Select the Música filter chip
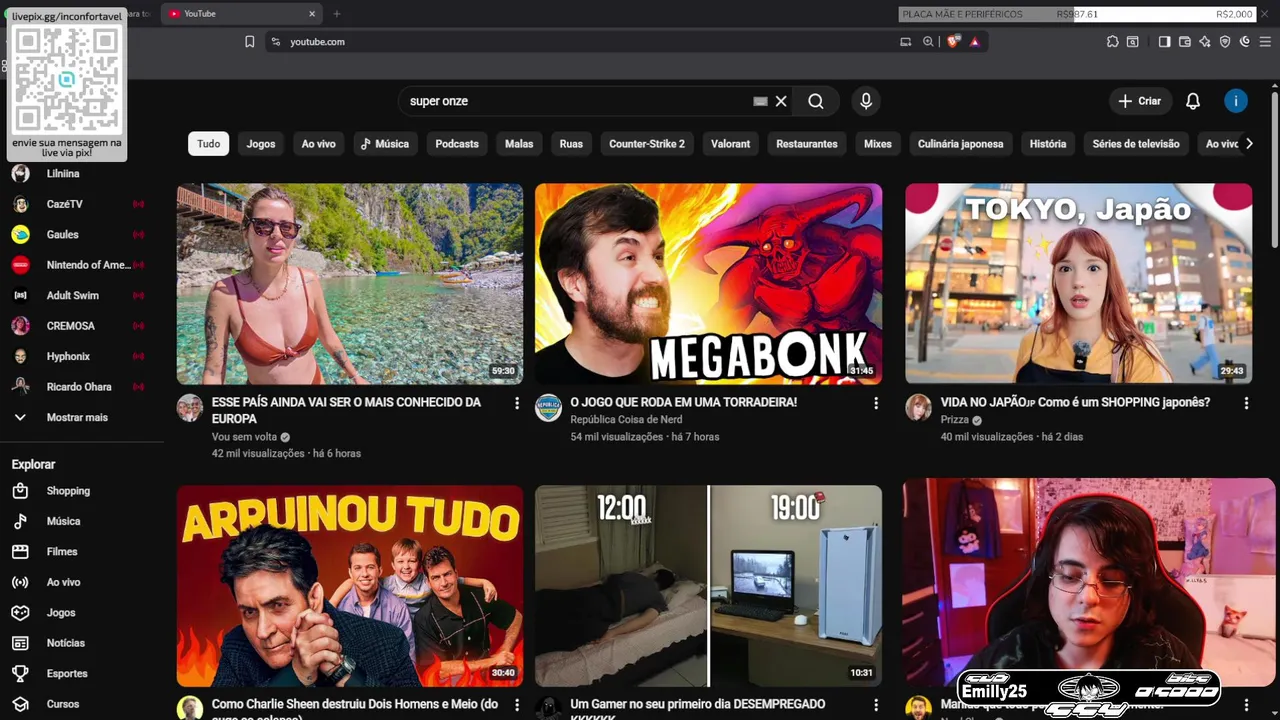The image size is (1280, 720). (x=385, y=144)
